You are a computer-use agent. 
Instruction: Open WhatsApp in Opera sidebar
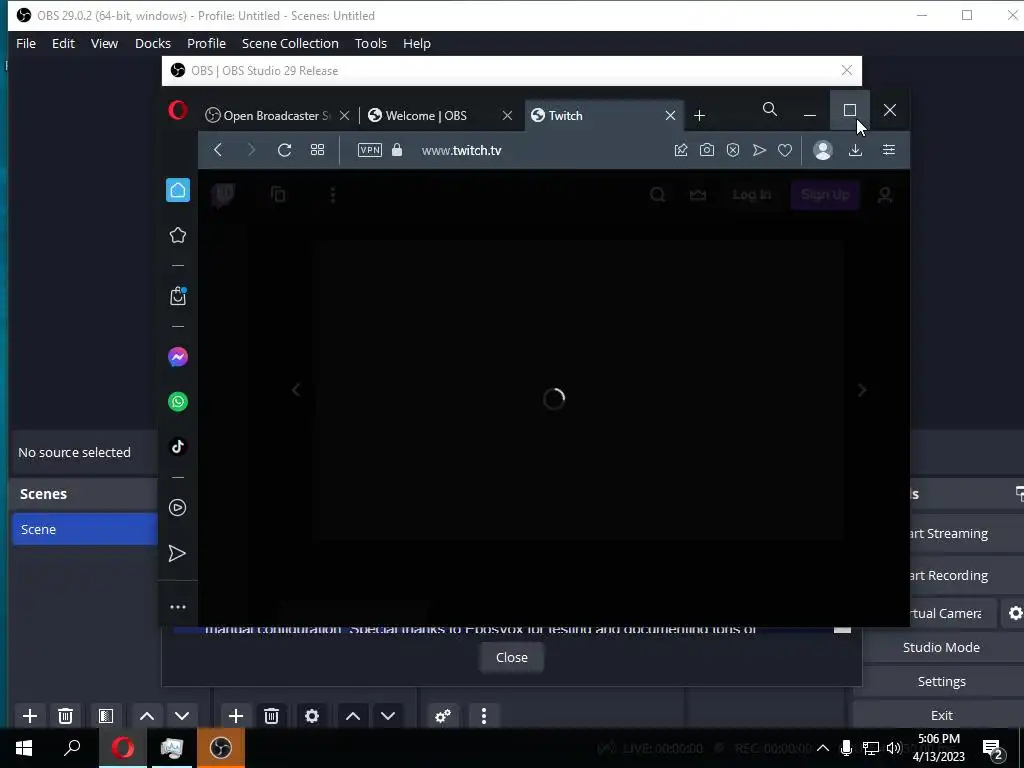point(178,402)
